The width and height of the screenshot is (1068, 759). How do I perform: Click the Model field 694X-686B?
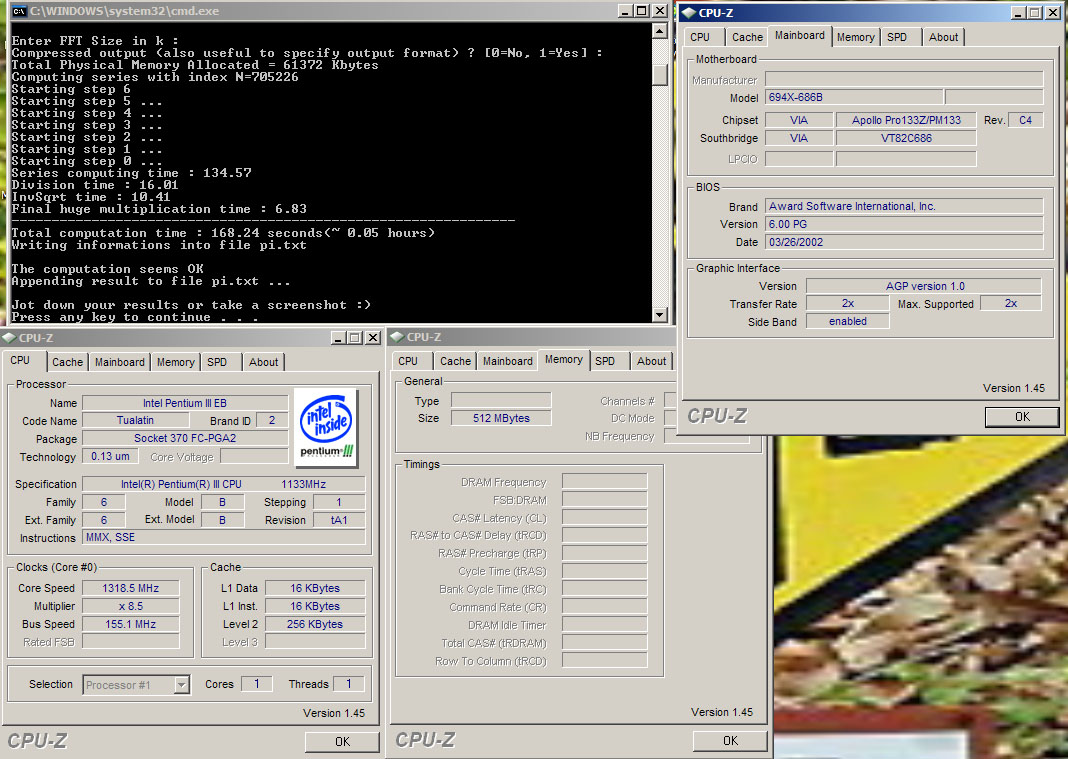click(x=854, y=97)
